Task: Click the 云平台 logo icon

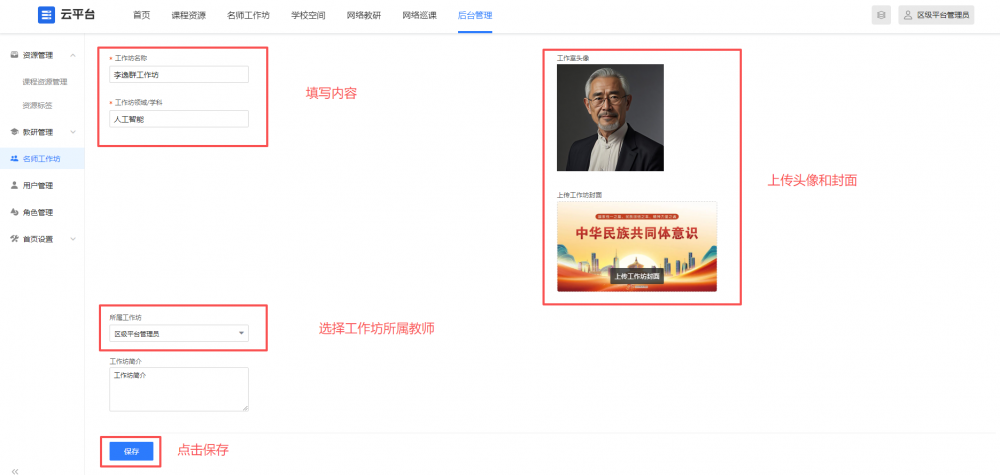Action: tap(46, 15)
